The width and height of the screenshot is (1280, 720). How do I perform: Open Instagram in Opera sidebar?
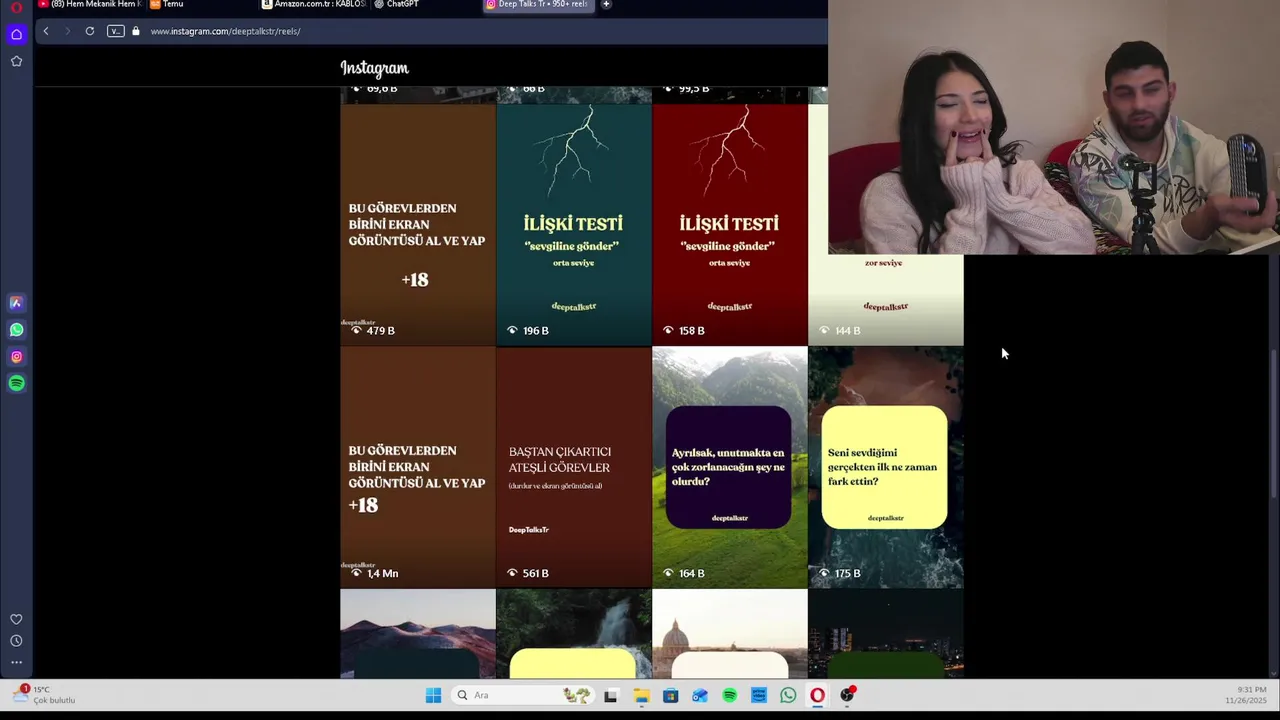pyautogui.click(x=16, y=356)
